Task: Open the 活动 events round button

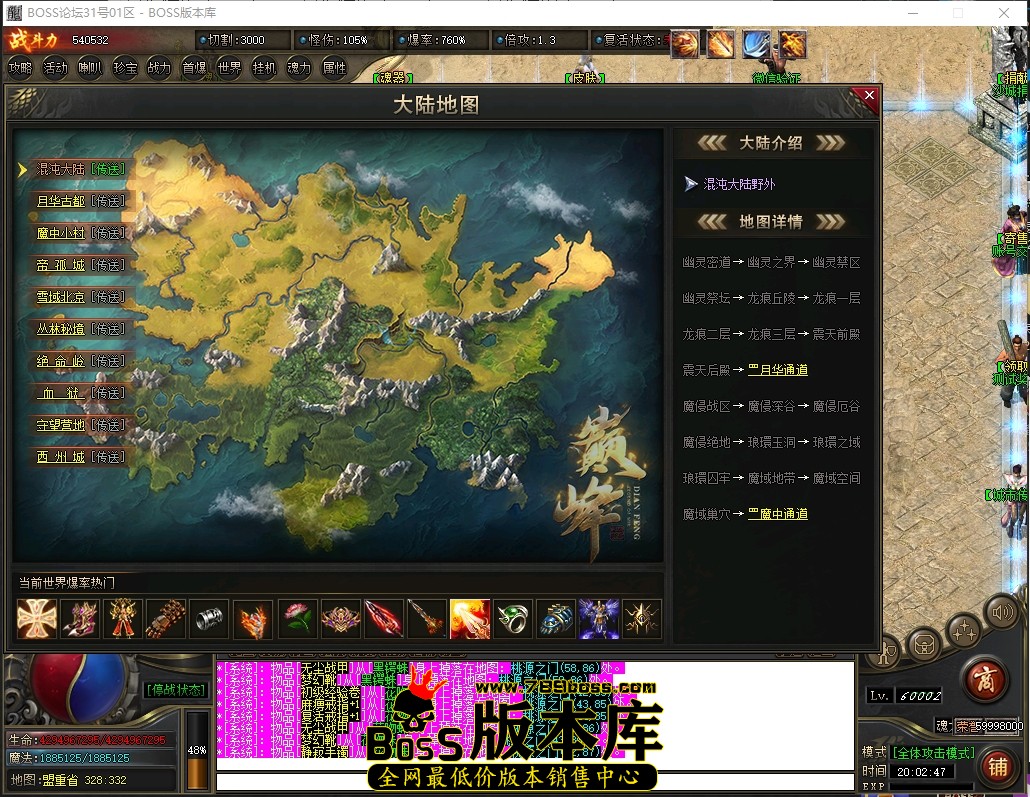Action: click(55, 68)
